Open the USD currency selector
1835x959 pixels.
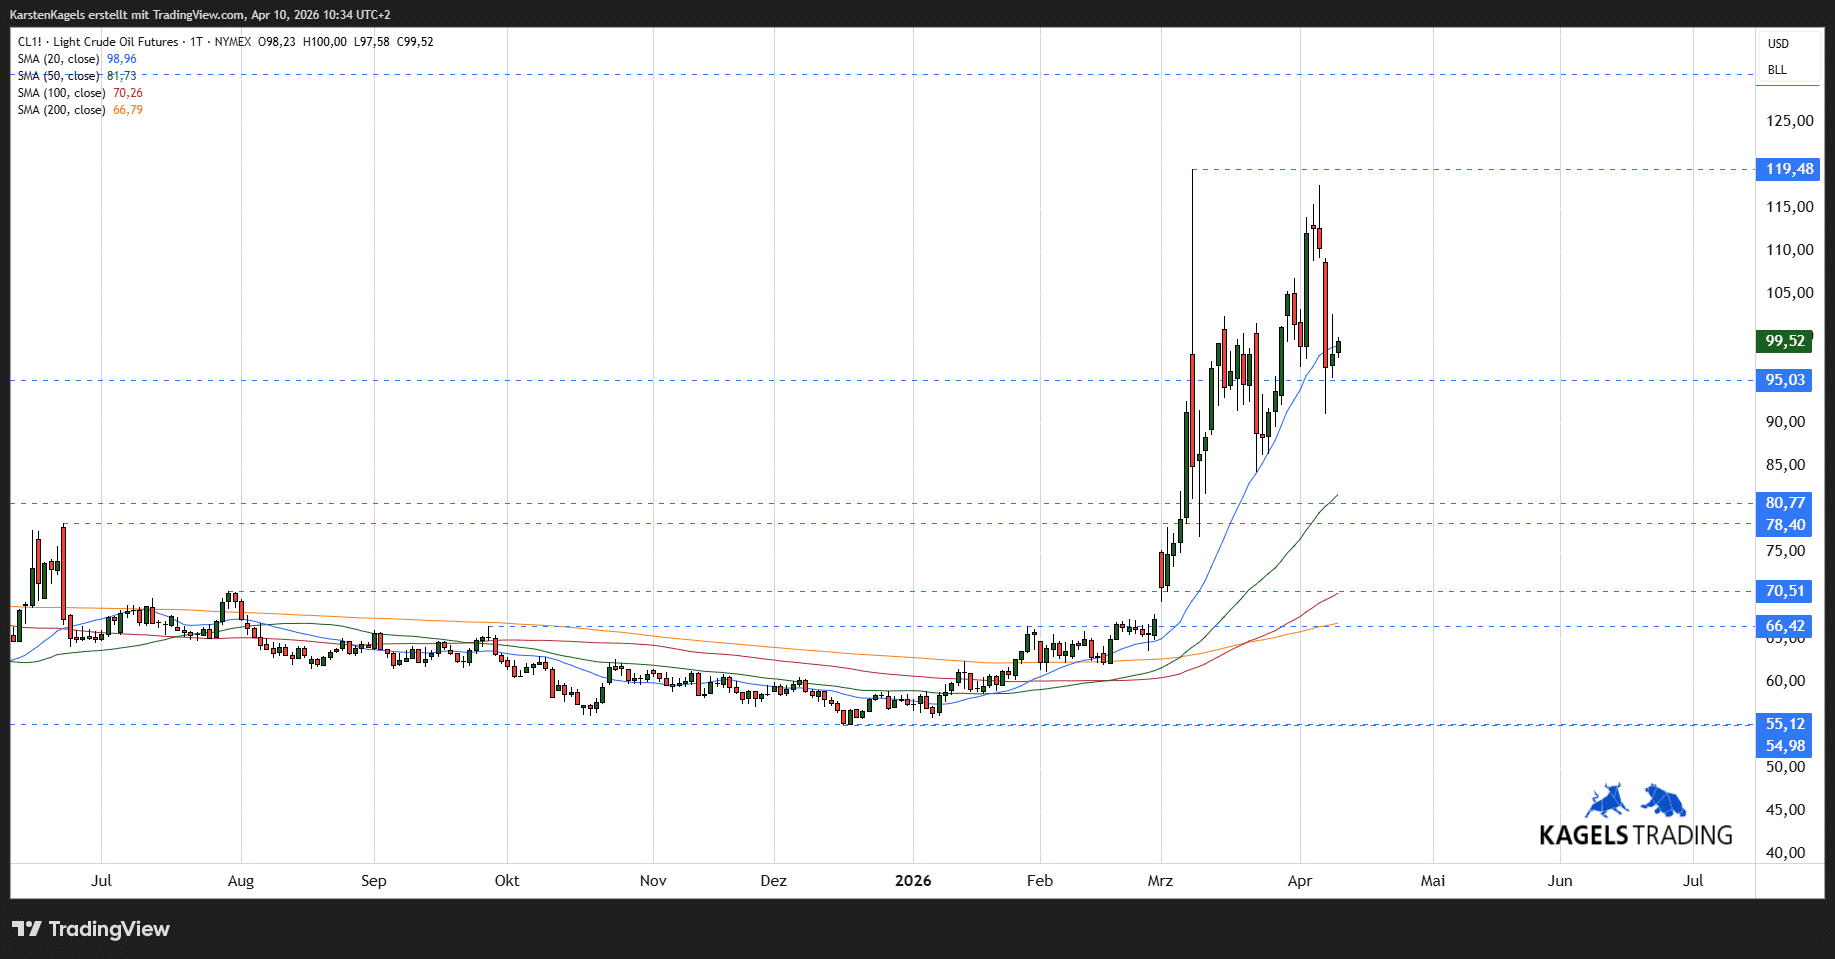tap(1778, 44)
